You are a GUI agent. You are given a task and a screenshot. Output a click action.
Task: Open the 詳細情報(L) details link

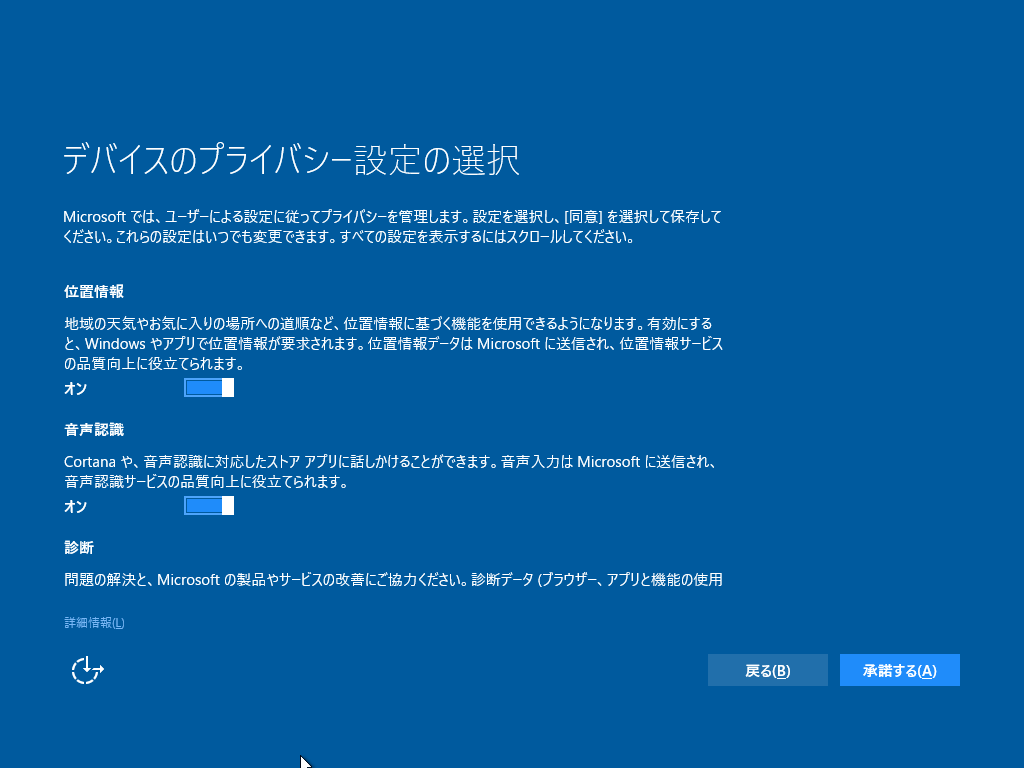(94, 622)
